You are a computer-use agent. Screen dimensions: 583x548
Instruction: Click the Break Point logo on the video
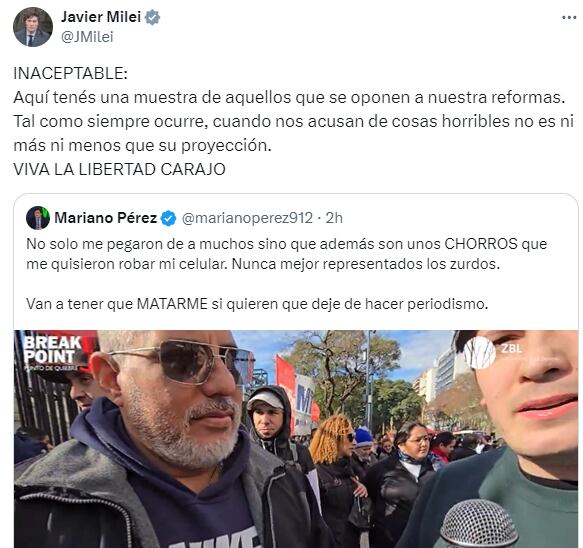(x=52, y=352)
